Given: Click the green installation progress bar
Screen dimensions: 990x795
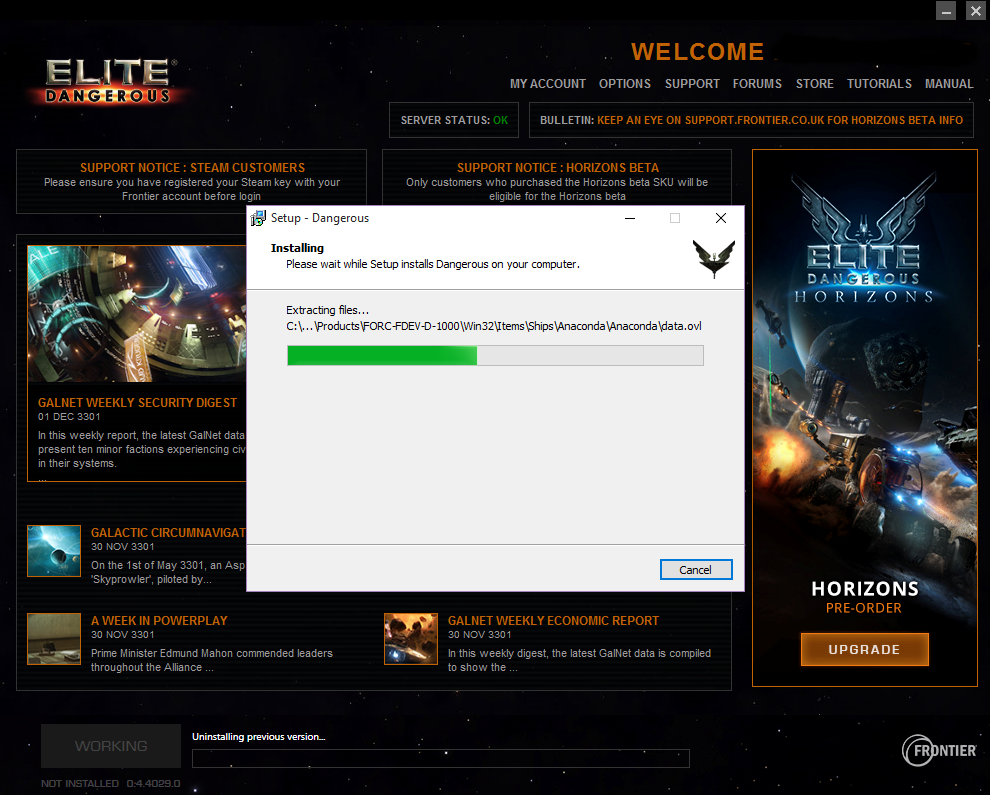Looking at the screenshot, I should coord(495,356).
